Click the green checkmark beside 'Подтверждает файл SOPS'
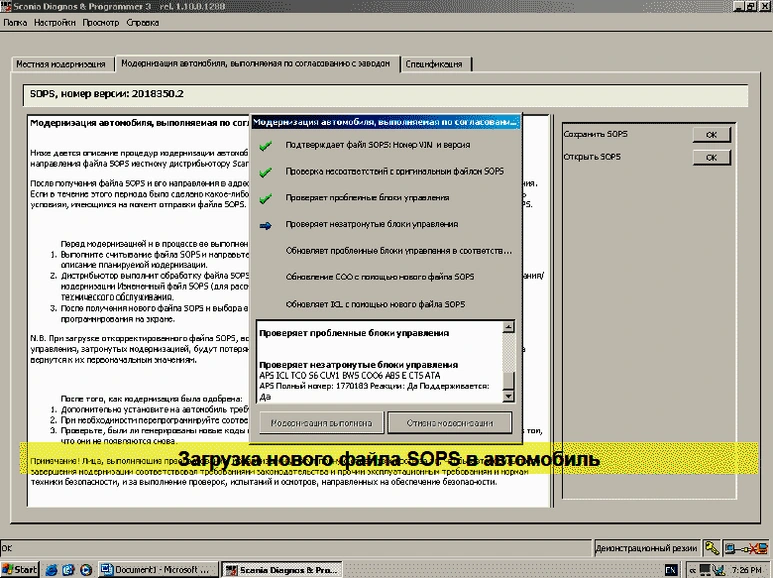The image size is (773, 578). (265, 145)
